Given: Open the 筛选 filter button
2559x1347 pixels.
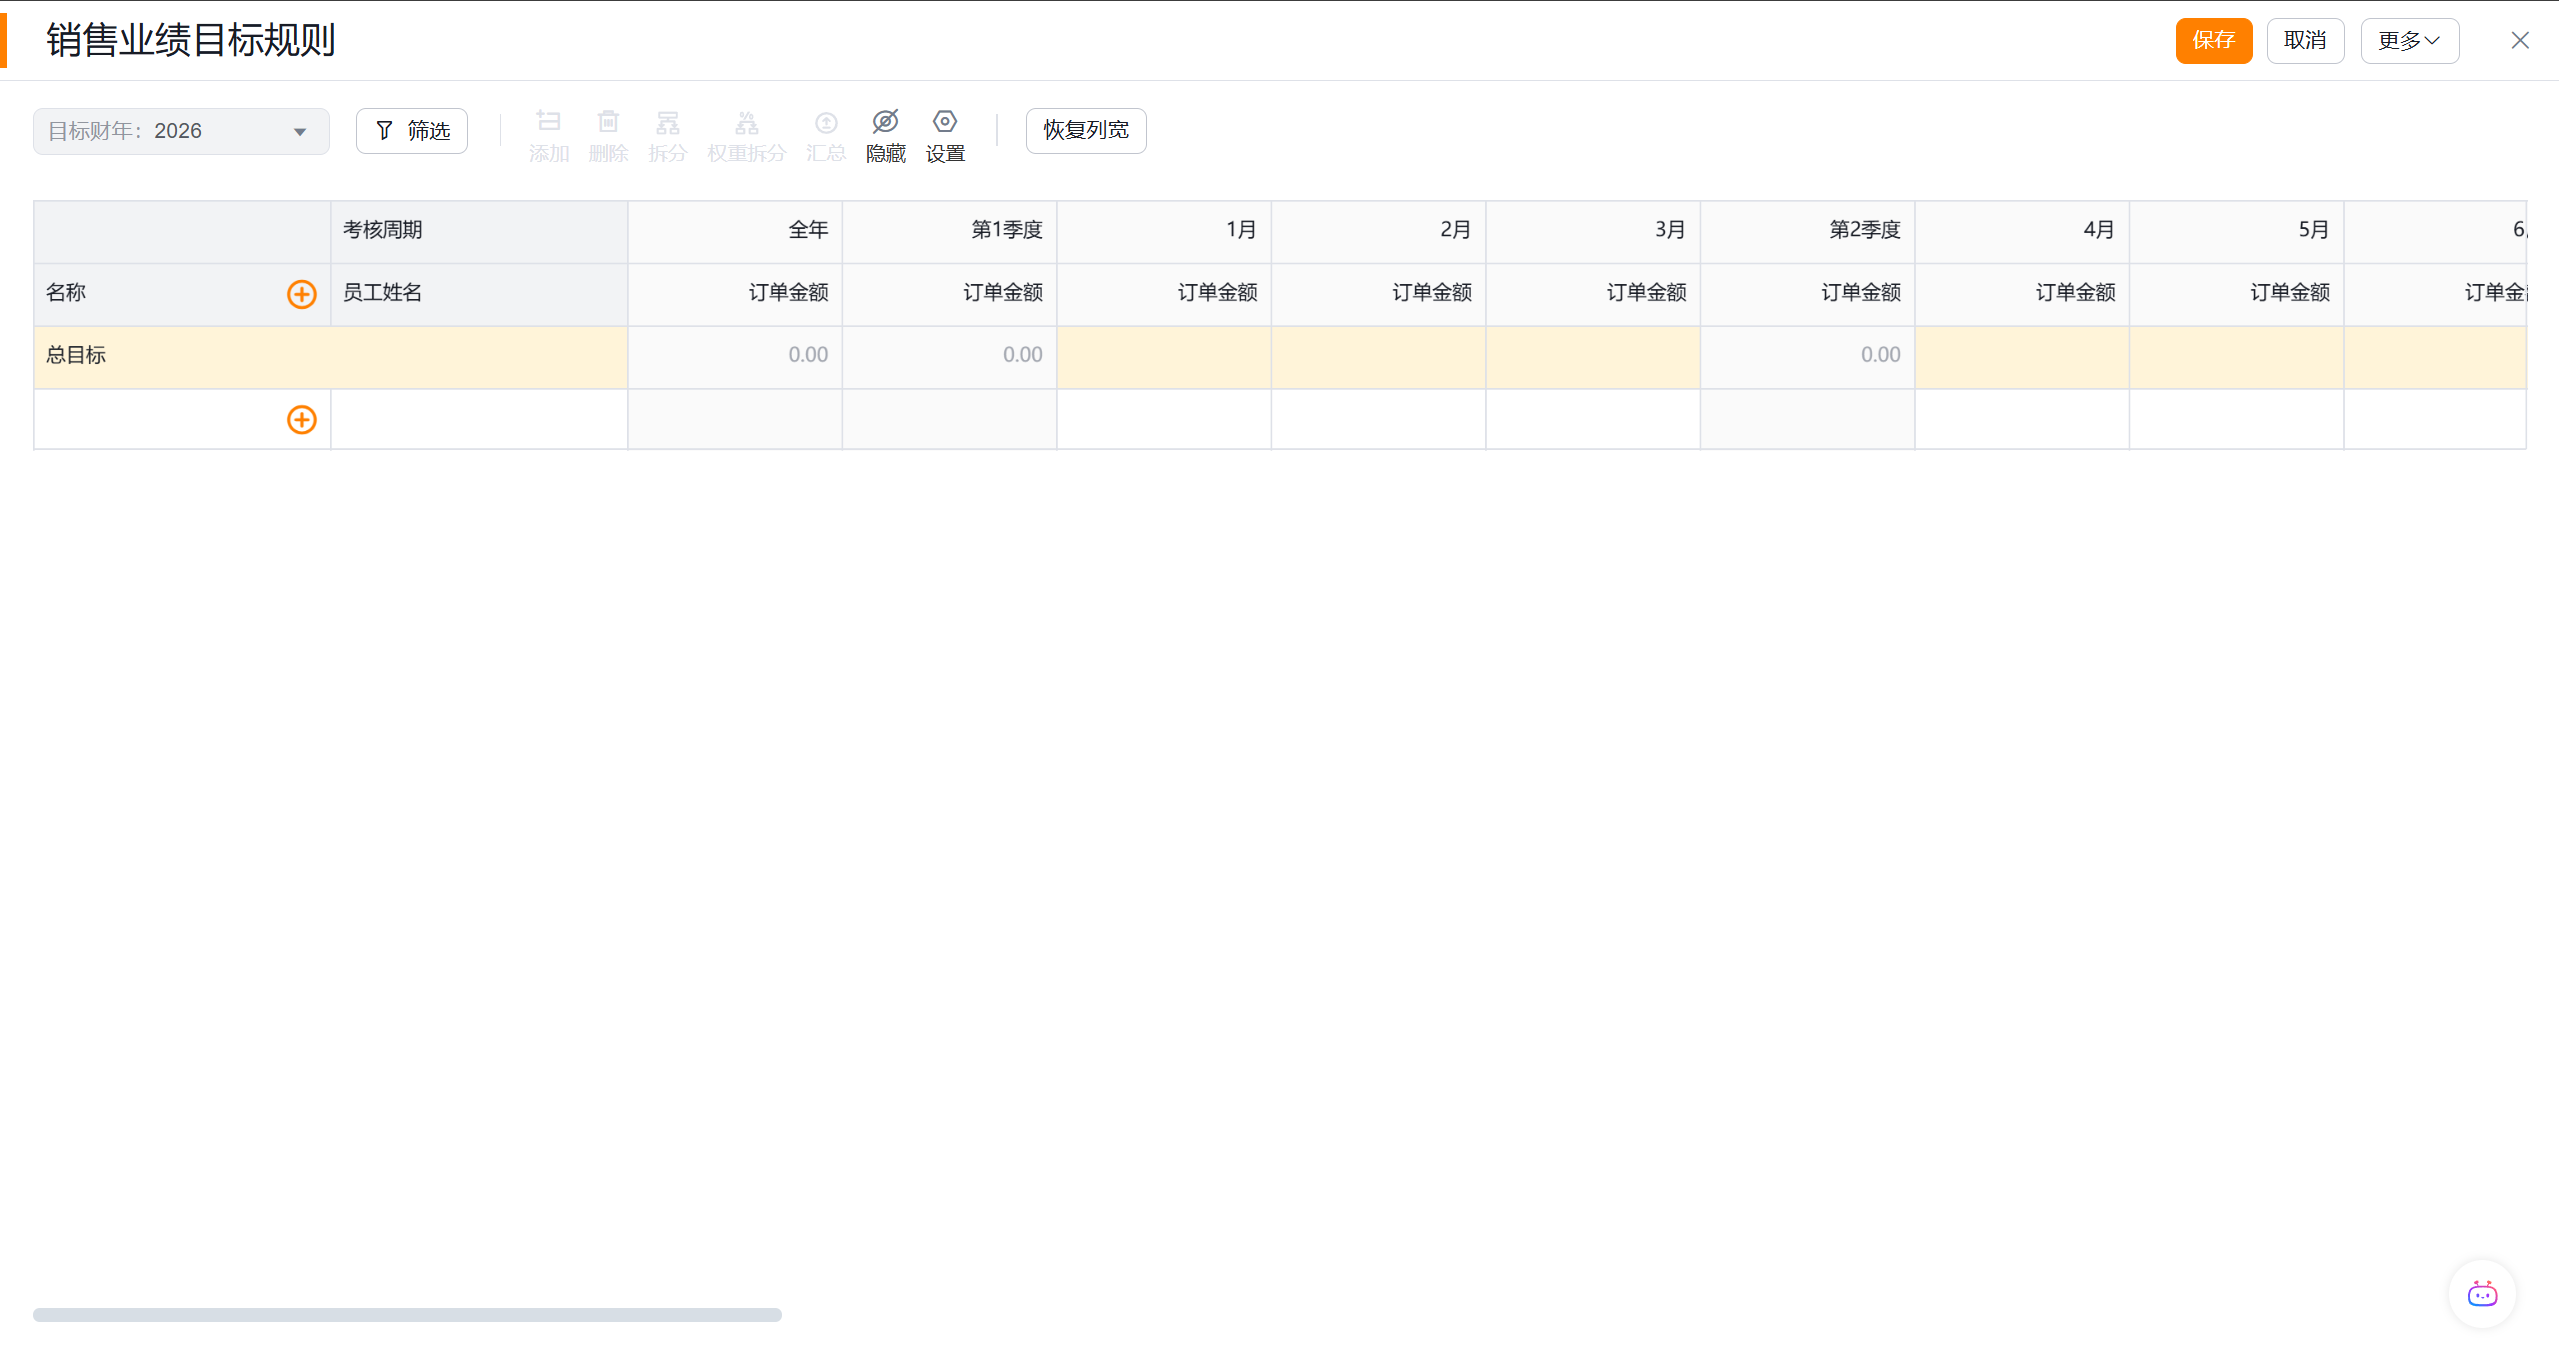Looking at the screenshot, I should pyautogui.click(x=412, y=131).
